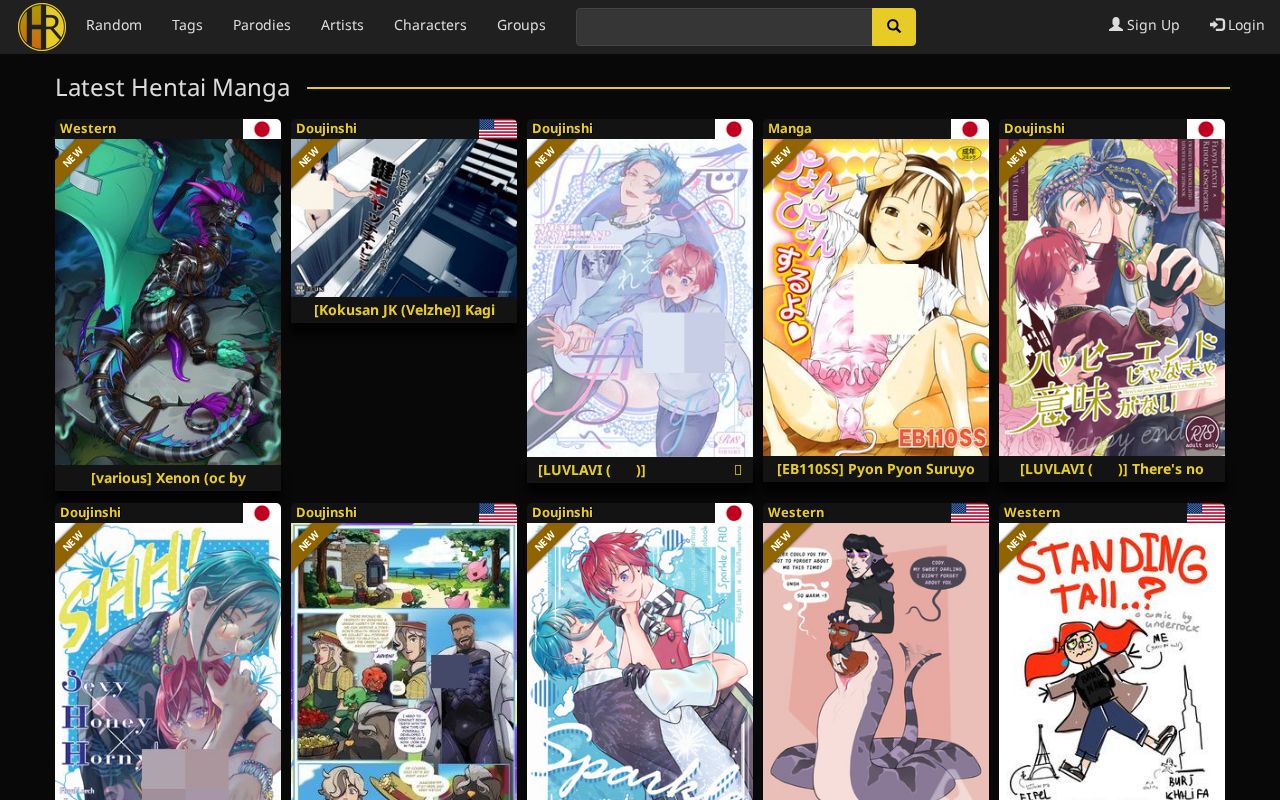Screen dimensions: 1280x800
Task: Open the Random menu item
Action: 114,25
